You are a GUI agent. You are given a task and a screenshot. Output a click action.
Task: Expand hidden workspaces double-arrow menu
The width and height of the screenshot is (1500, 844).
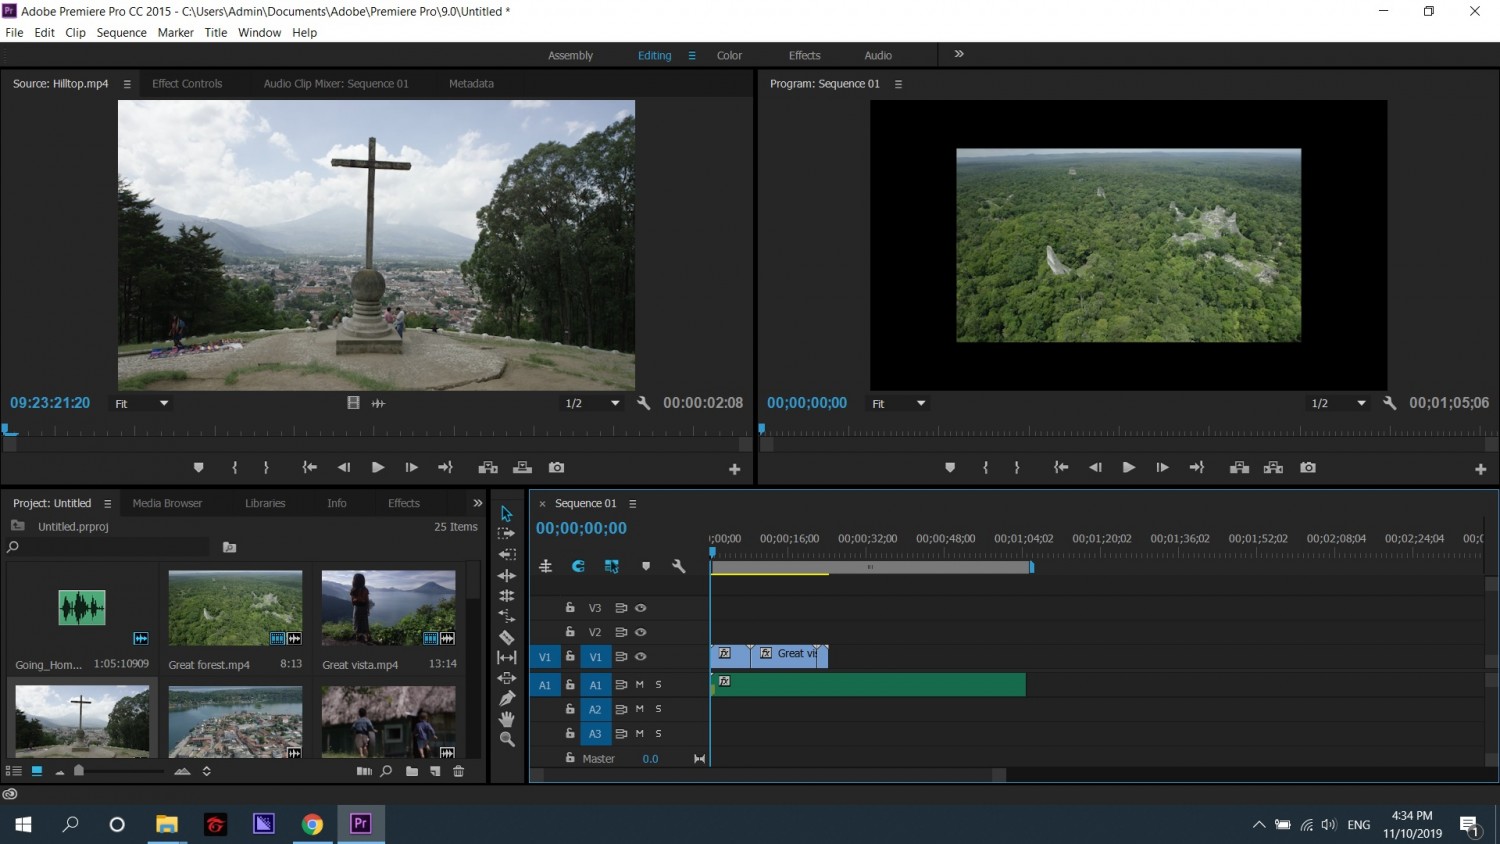pyautogui.click(x=959, y=54)
